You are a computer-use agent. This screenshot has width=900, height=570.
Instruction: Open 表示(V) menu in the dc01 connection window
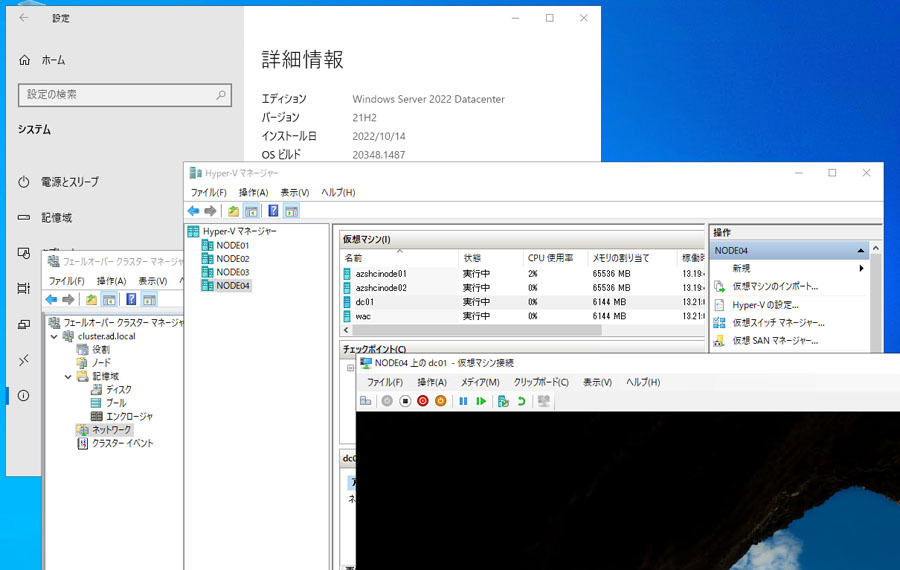(598, 382)
